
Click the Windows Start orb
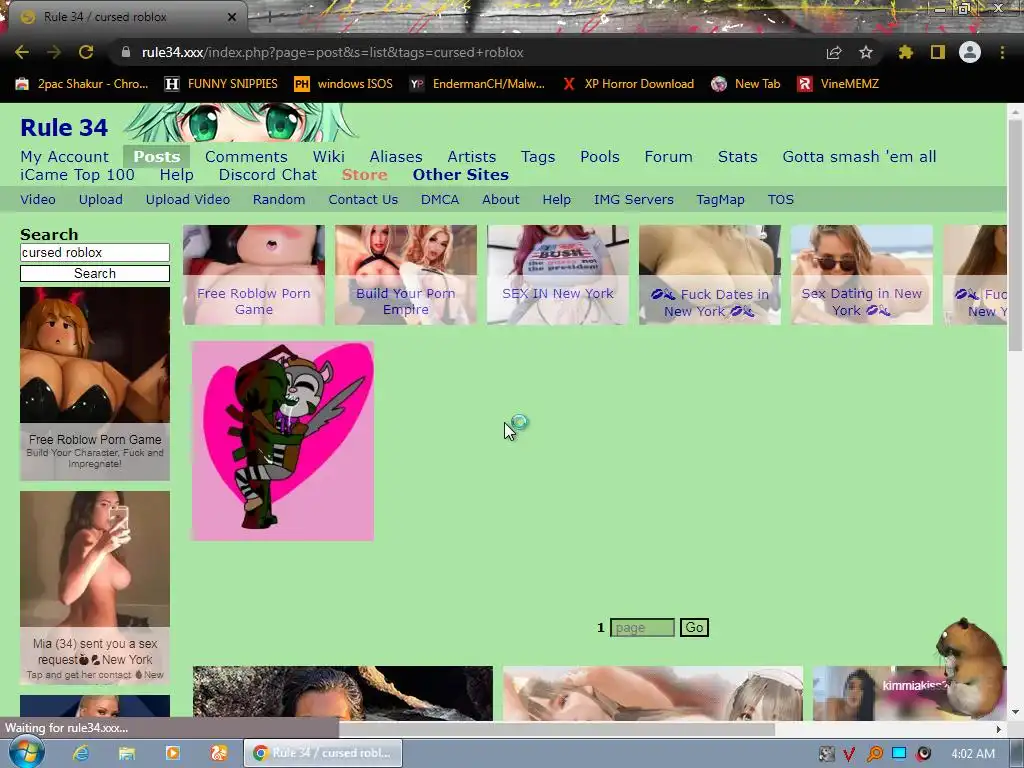coord(26,753)
